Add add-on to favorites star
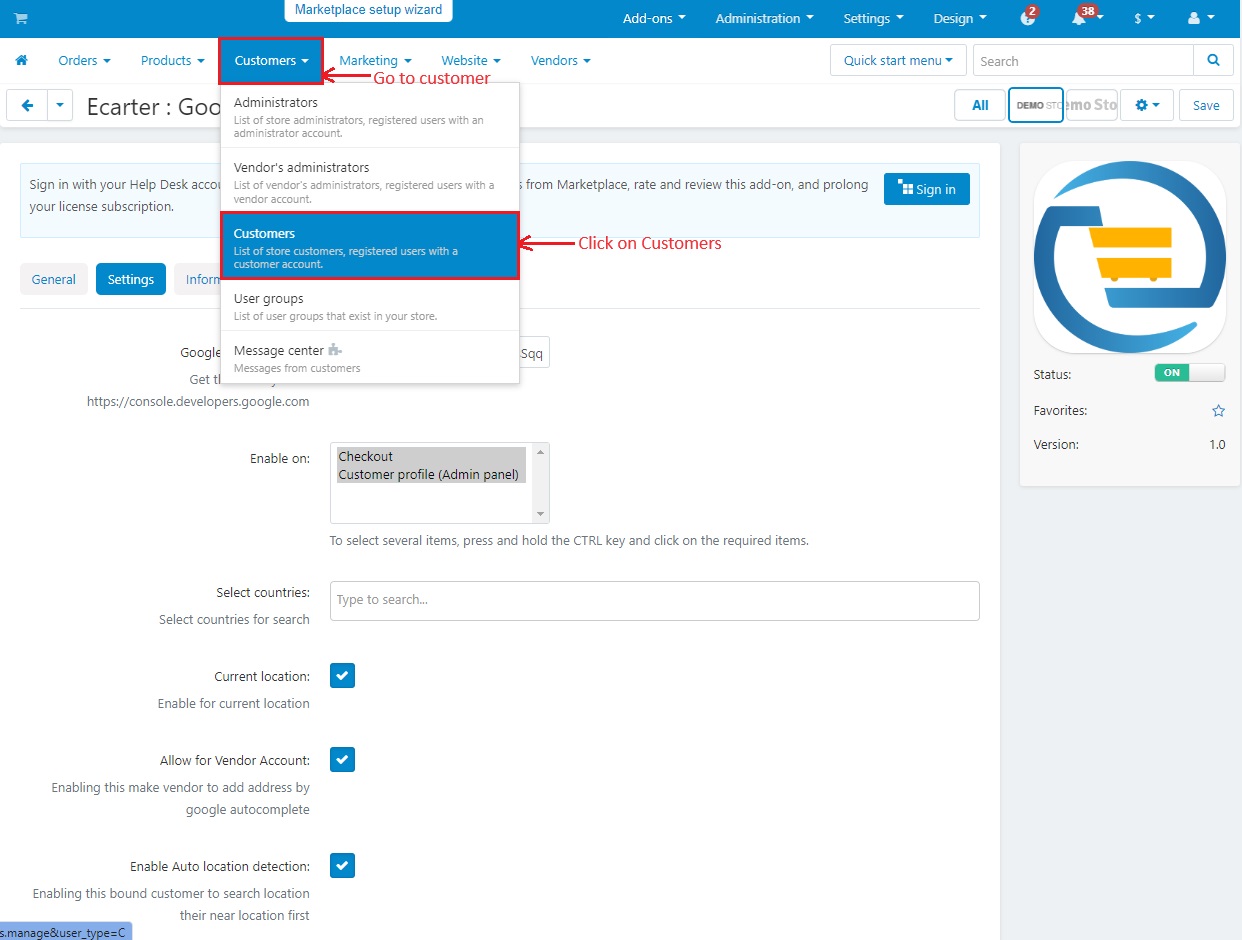This screenshot has height=940, width=1242. [1218, 411]
